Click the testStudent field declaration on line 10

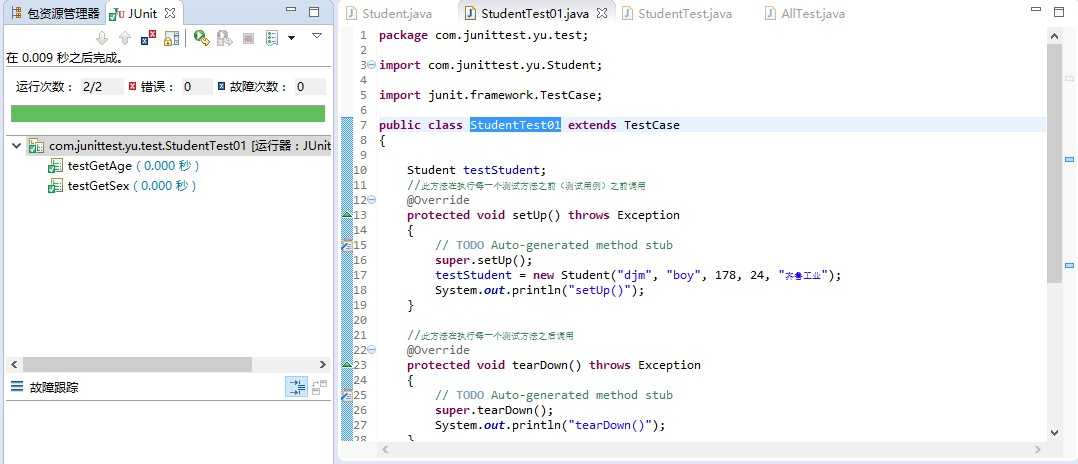(x=476, y=170)
